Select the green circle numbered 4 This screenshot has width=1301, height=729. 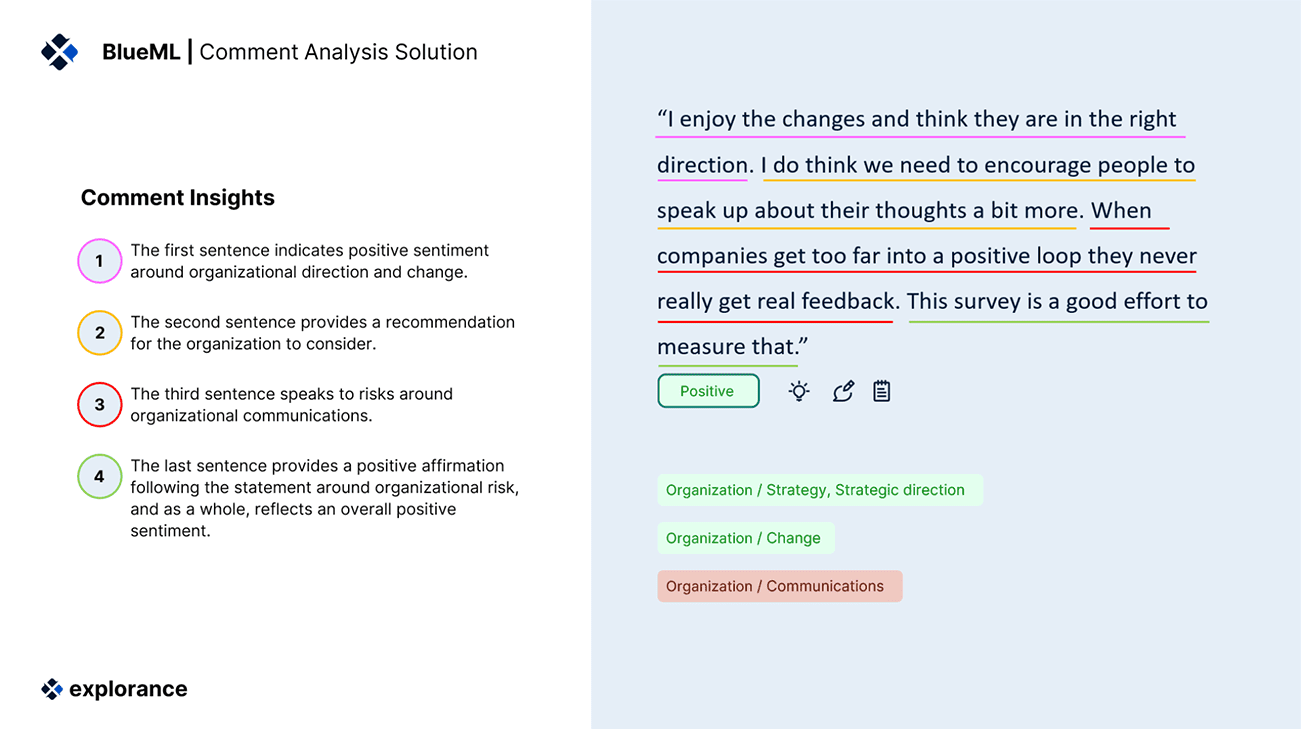click(99, 477)
